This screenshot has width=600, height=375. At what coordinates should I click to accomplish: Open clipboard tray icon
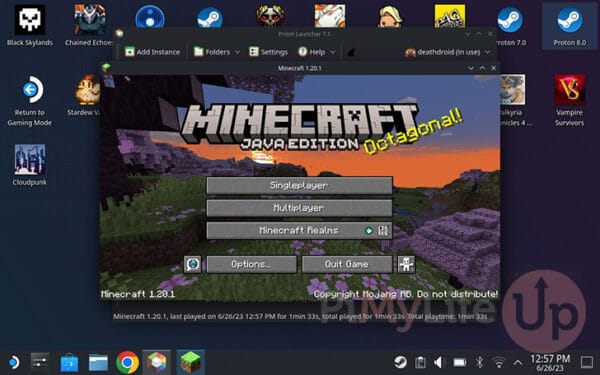420,362
